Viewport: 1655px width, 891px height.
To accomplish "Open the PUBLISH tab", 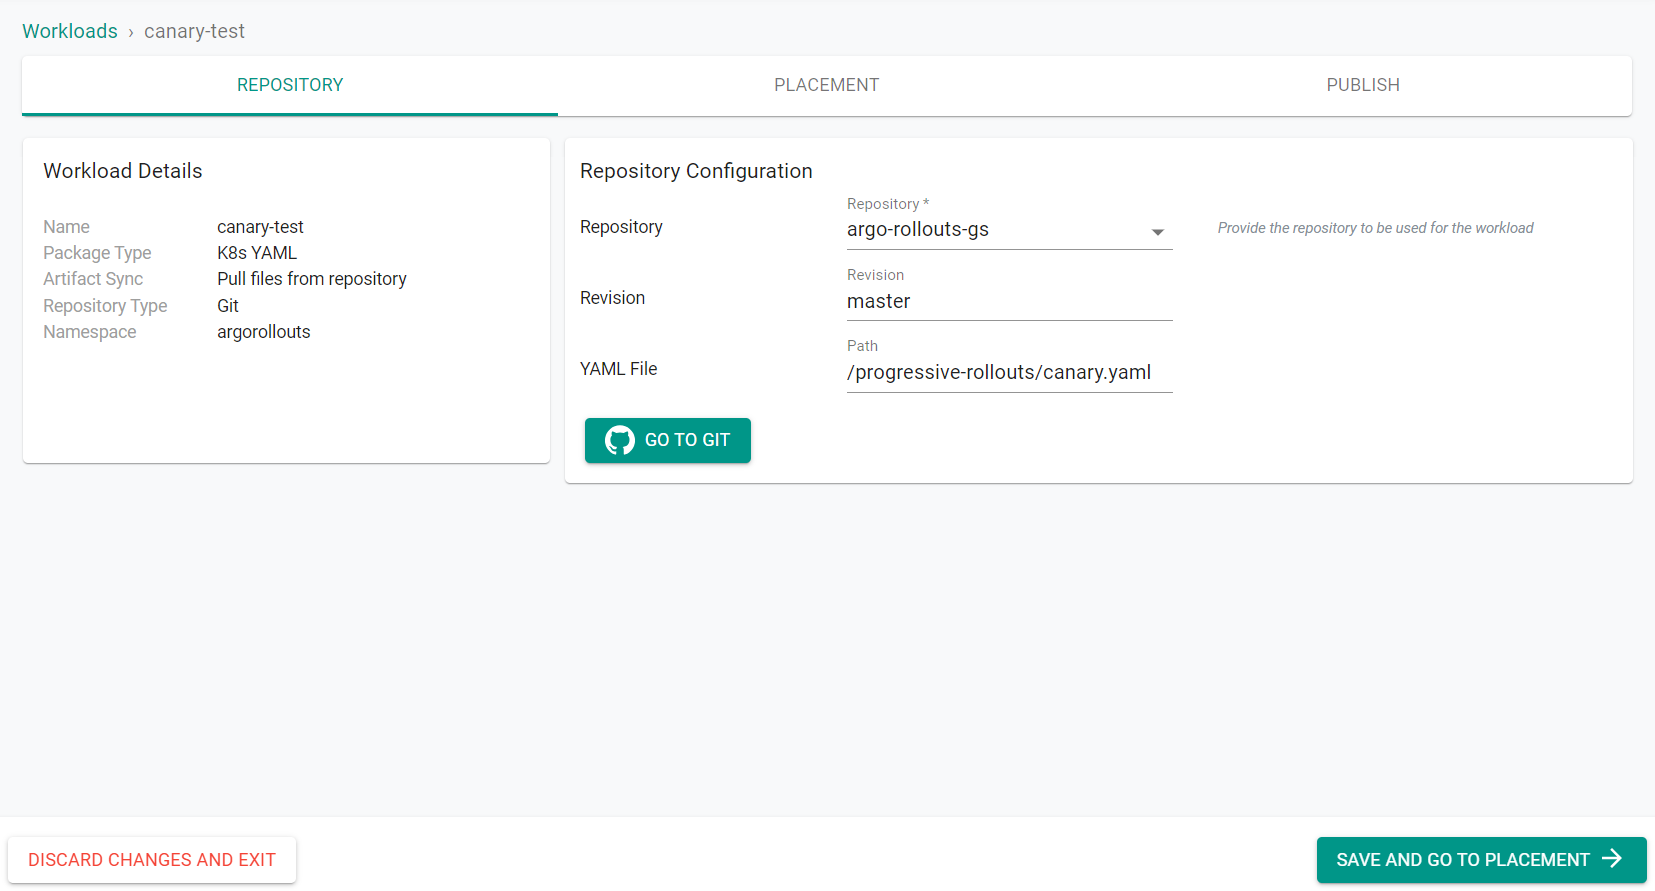I will 1362,85.
